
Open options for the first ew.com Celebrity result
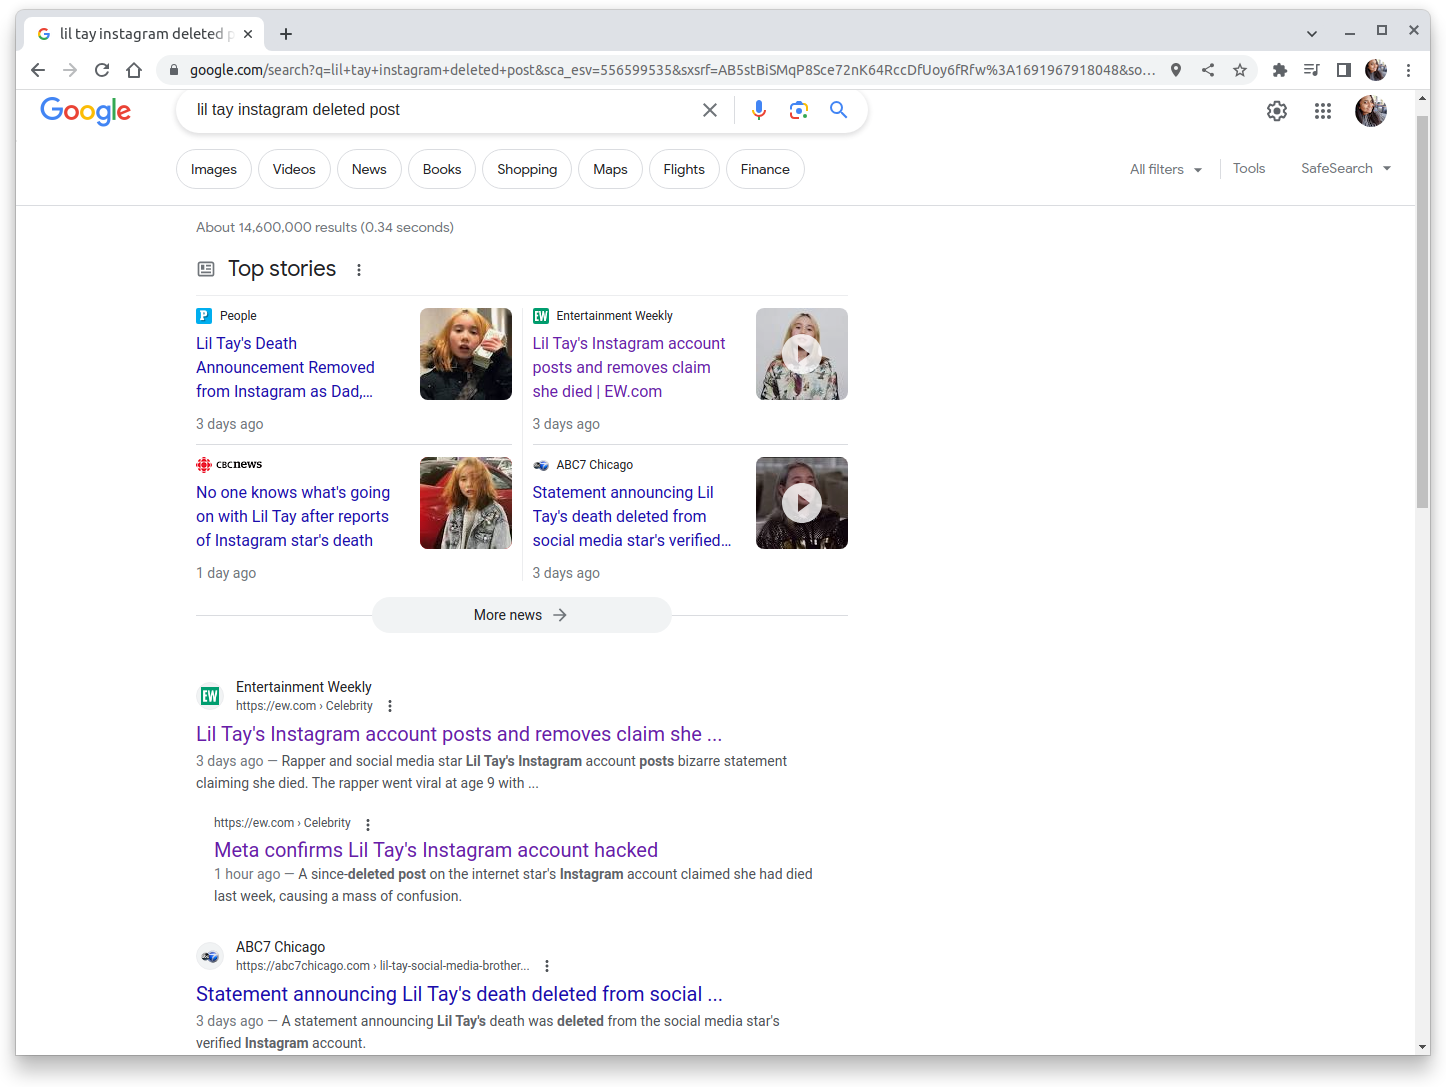(x=390, y=706)
